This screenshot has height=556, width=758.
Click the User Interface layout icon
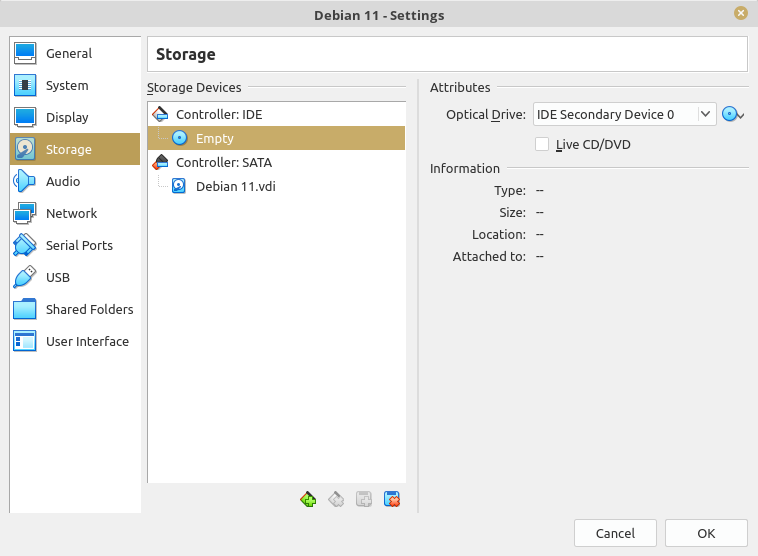[25, 341]
